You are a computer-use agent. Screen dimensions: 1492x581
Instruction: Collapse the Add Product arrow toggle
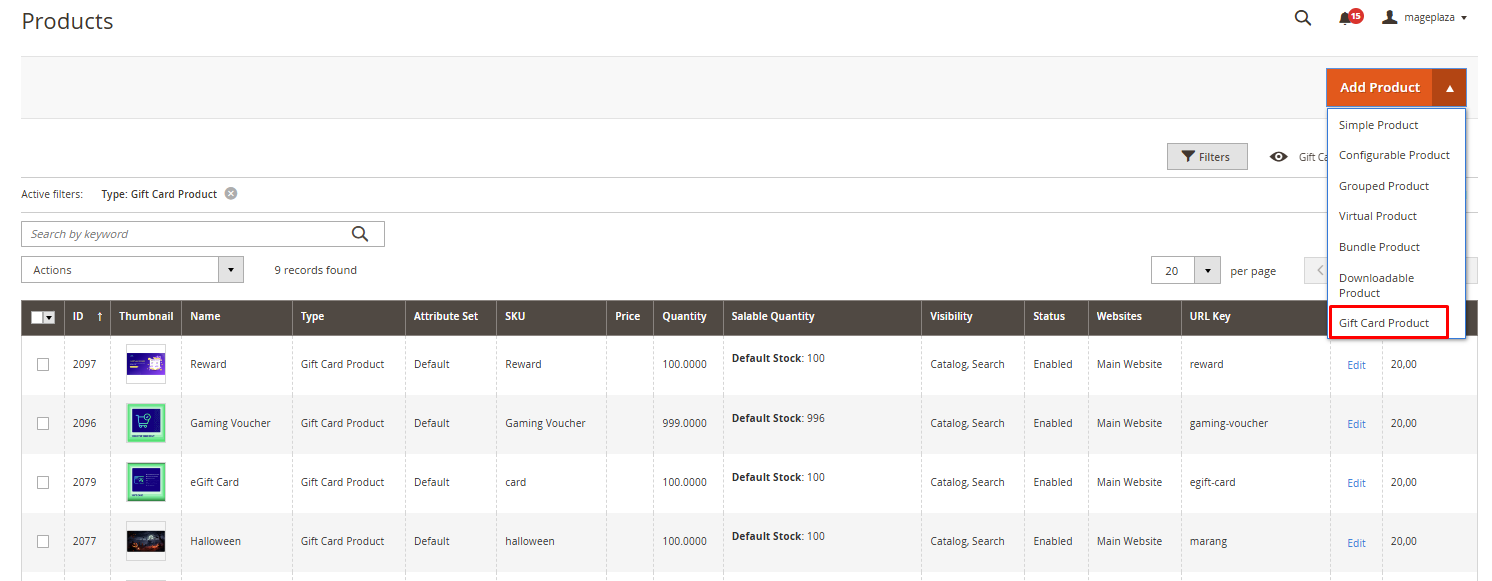coord(1449,88)
